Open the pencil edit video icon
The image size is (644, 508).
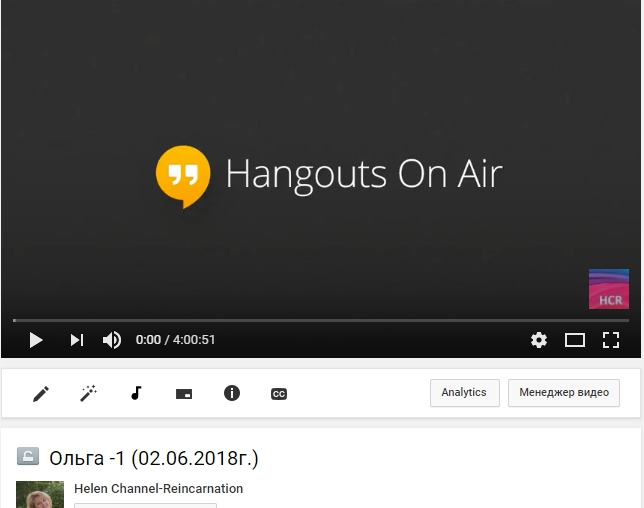(x=41, y=394)
